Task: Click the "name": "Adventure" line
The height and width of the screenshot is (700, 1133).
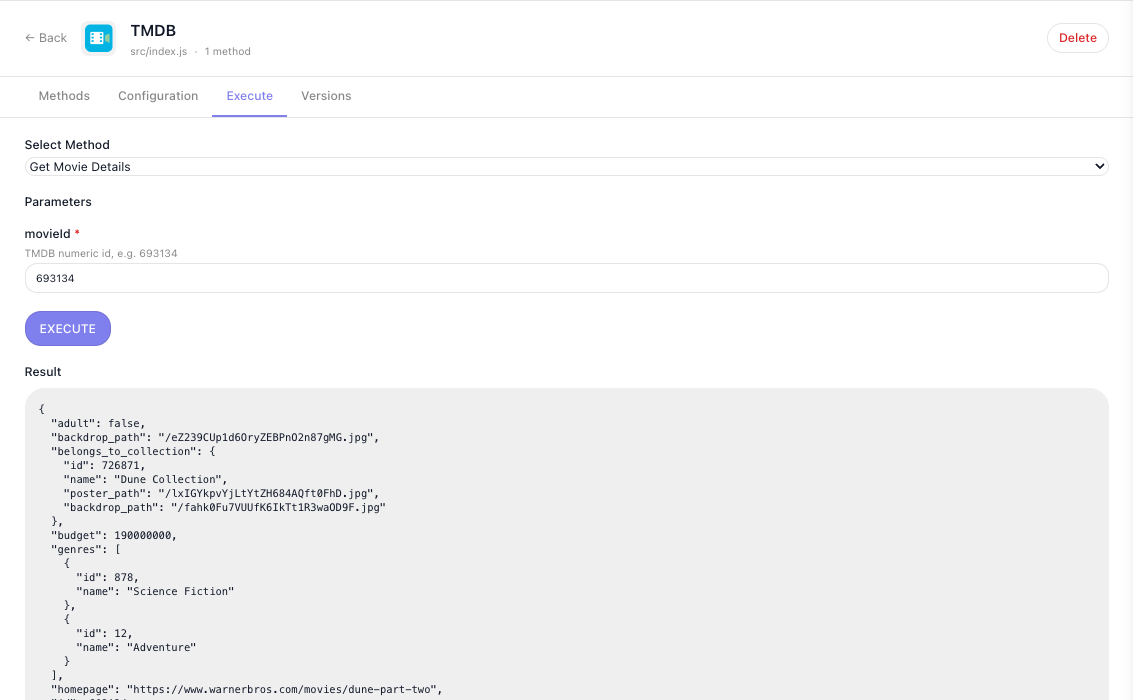Action: pyautogui.click(x=136, y=647)
